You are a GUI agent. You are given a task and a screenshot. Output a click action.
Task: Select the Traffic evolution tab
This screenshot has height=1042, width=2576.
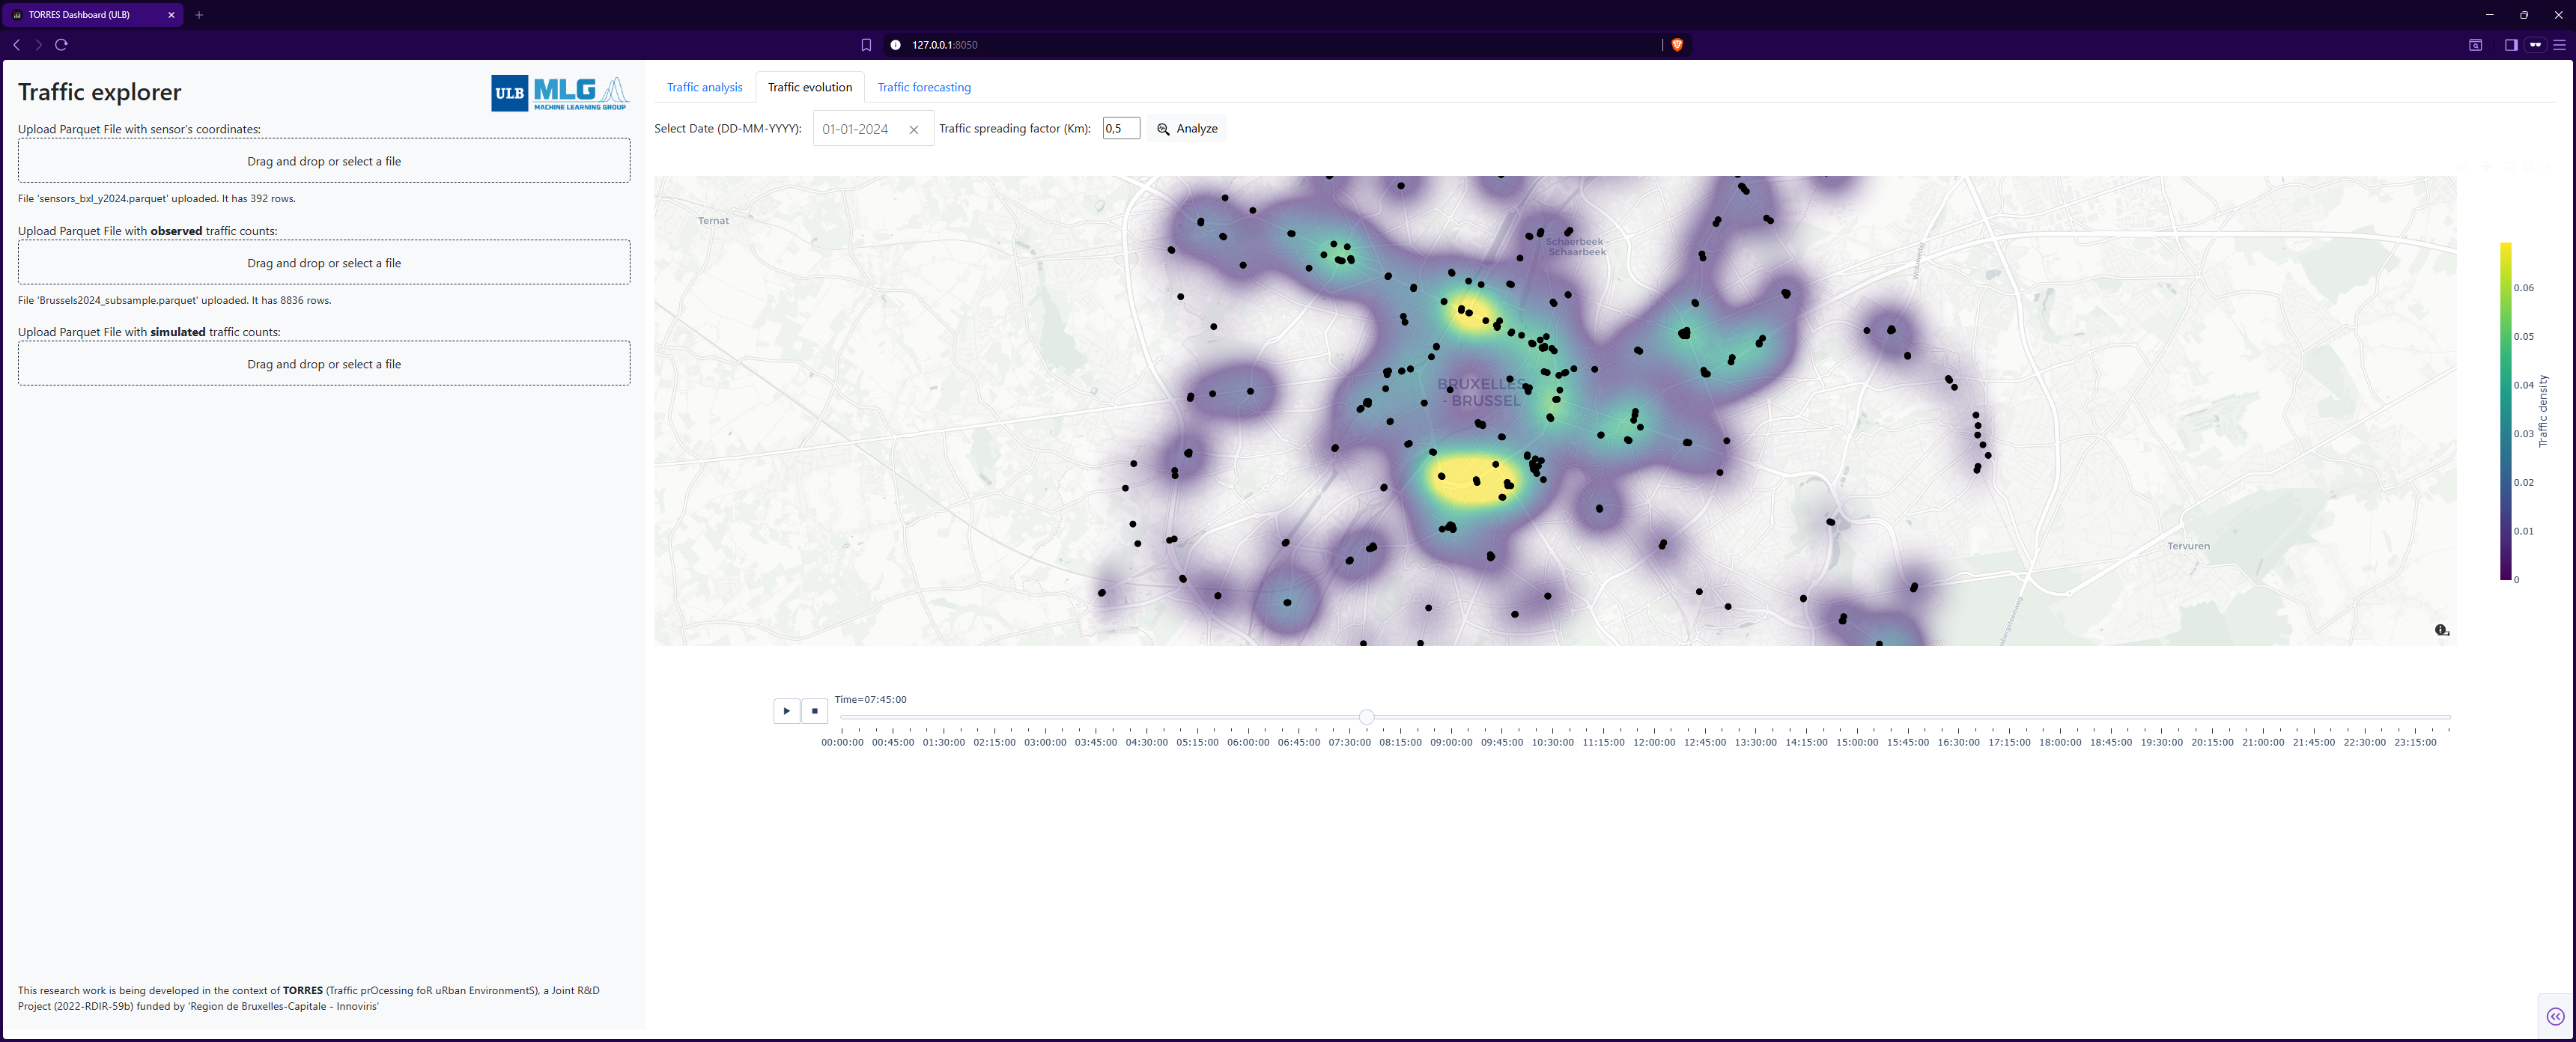(x=809, y=88)
